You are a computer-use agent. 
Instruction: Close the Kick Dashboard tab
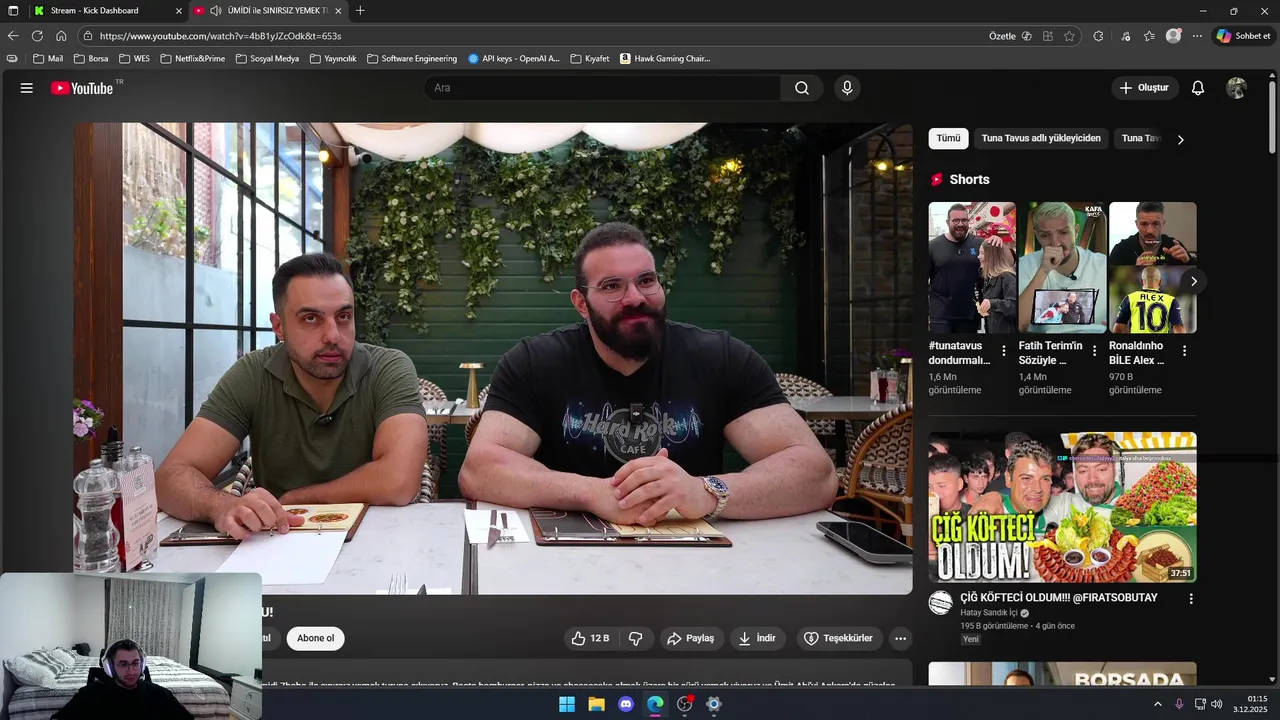point(179,11)
